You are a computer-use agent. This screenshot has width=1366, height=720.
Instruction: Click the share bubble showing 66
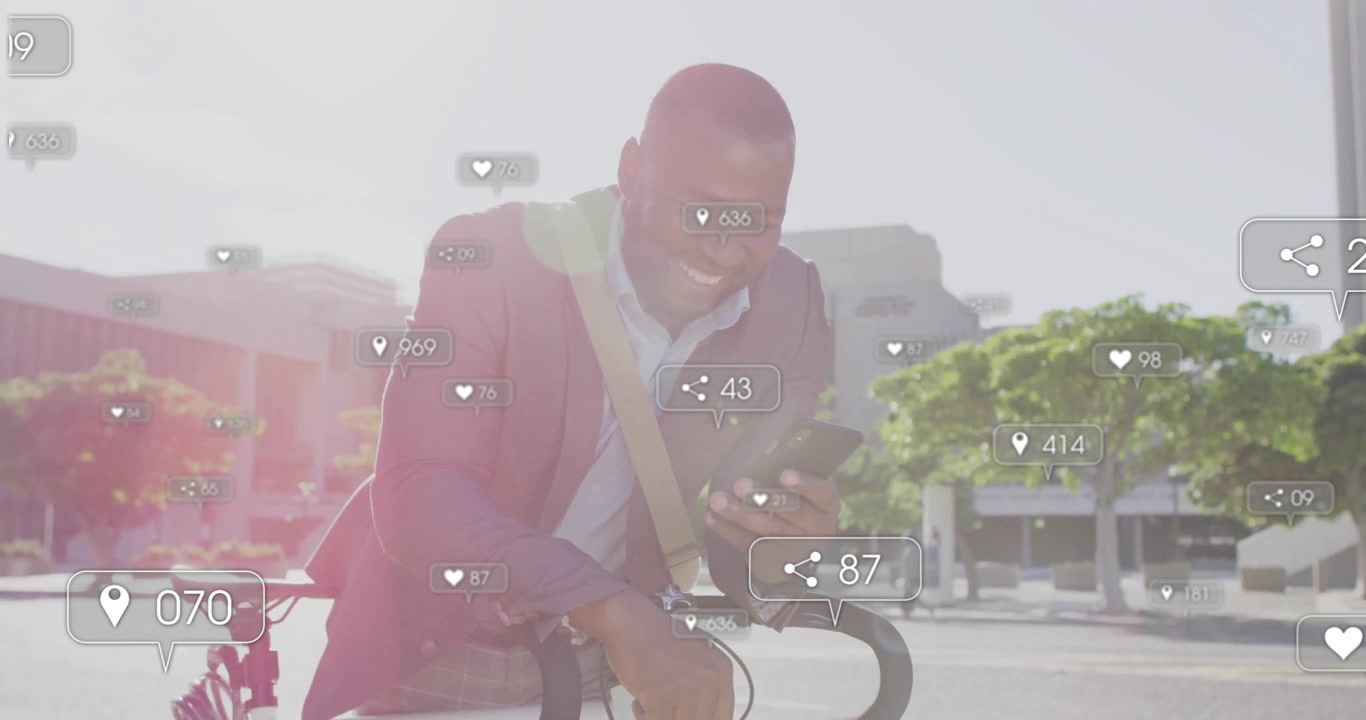tap(200, 489)
